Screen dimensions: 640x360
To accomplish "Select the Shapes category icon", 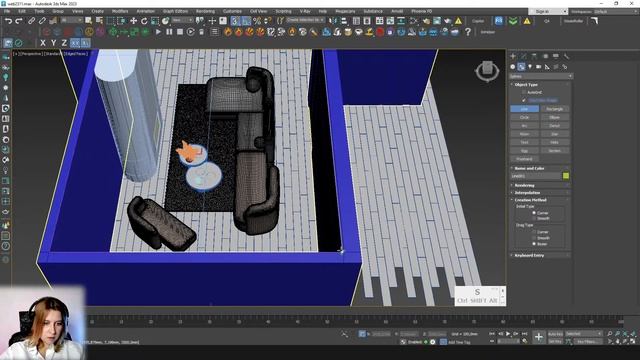I will click(521, 67).
